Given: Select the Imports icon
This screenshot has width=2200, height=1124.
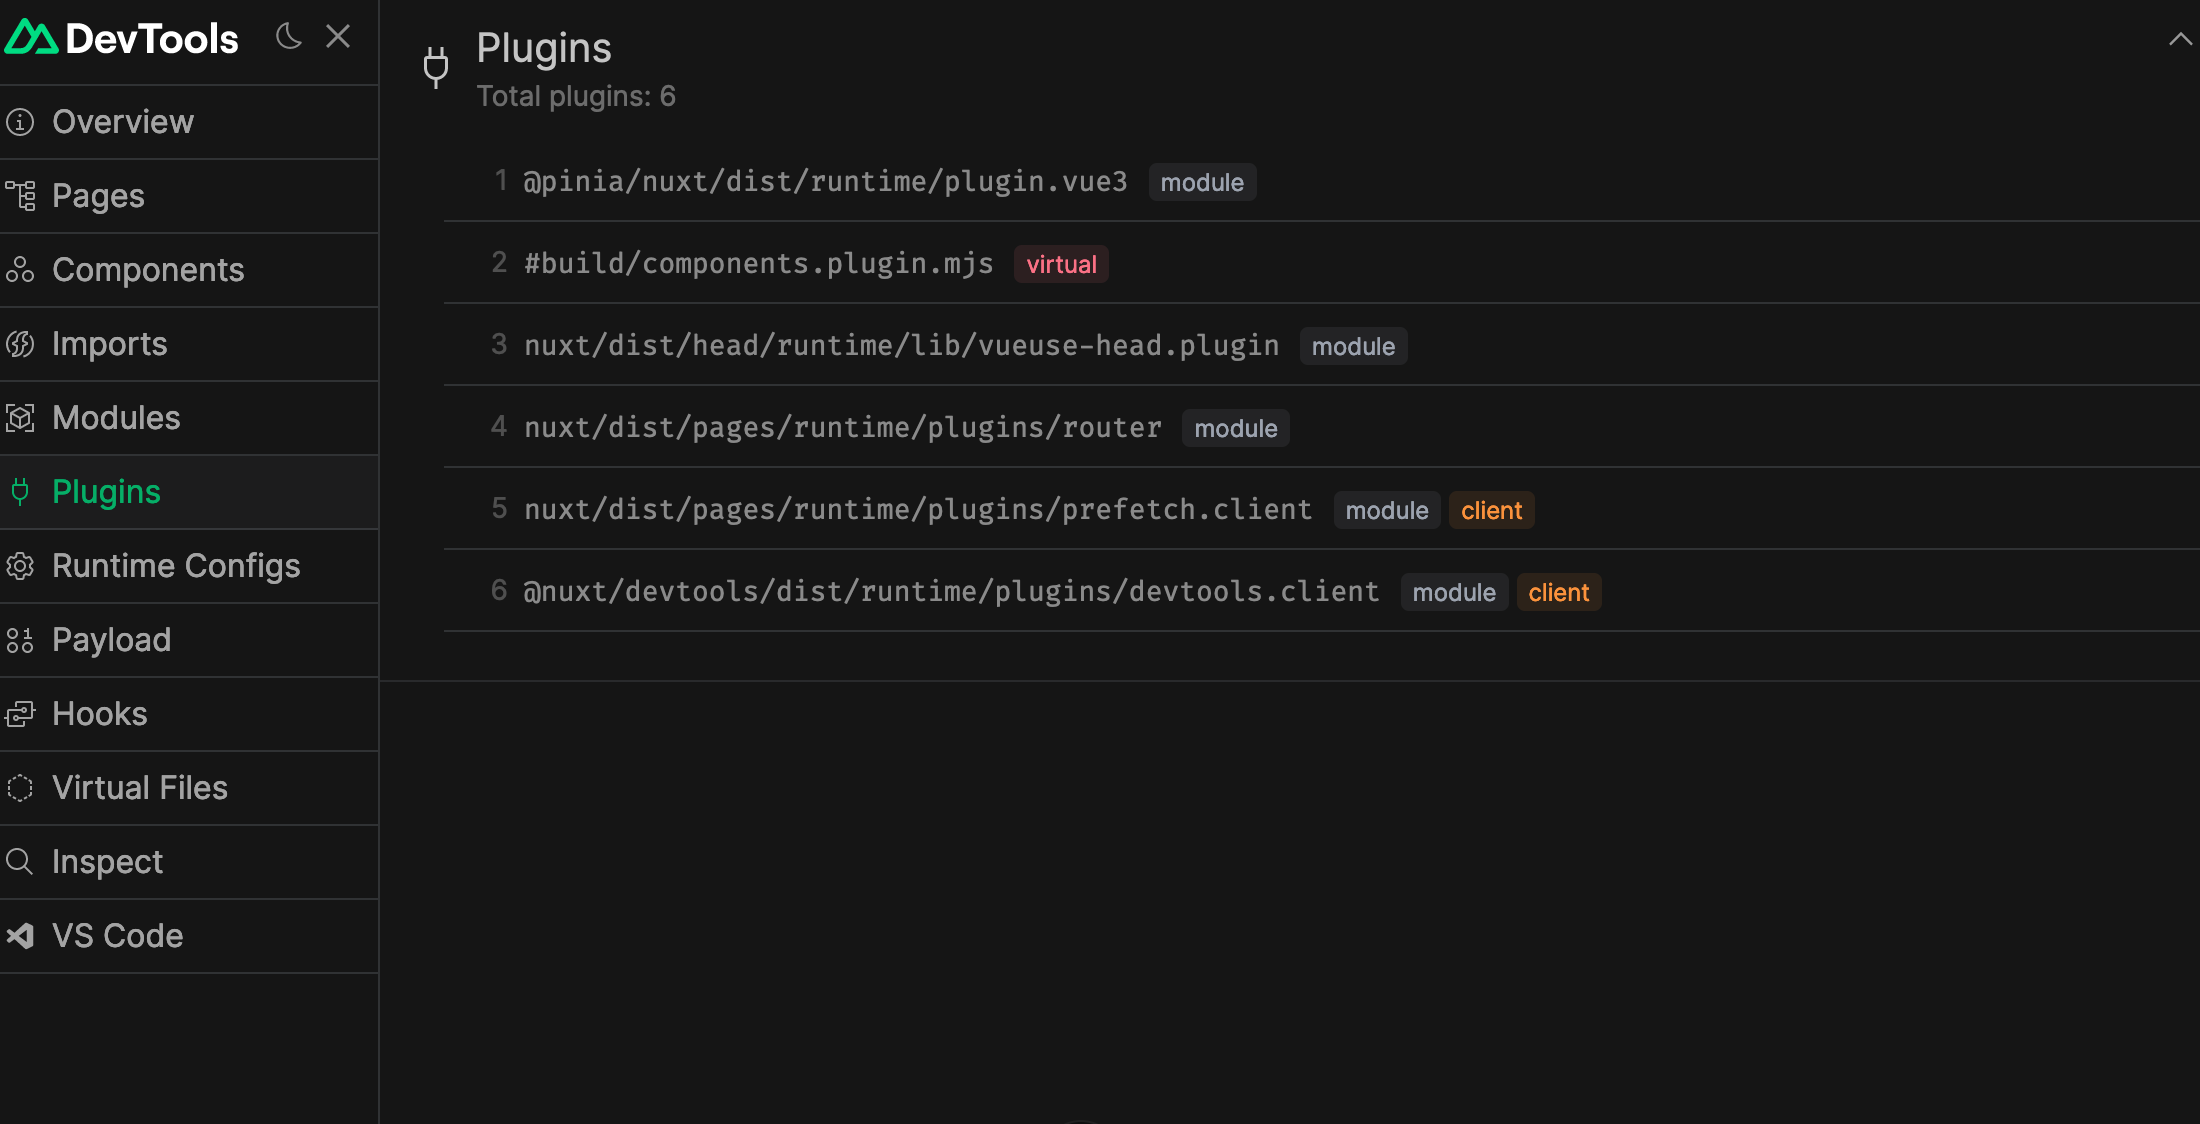Looking at the screenshot, I should coord(20,344).
